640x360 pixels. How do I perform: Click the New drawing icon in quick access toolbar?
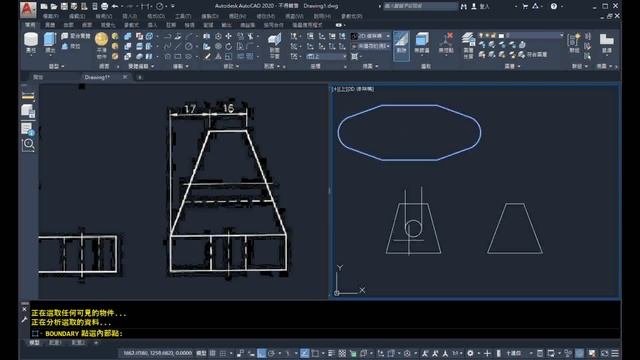tap(44, 6)
